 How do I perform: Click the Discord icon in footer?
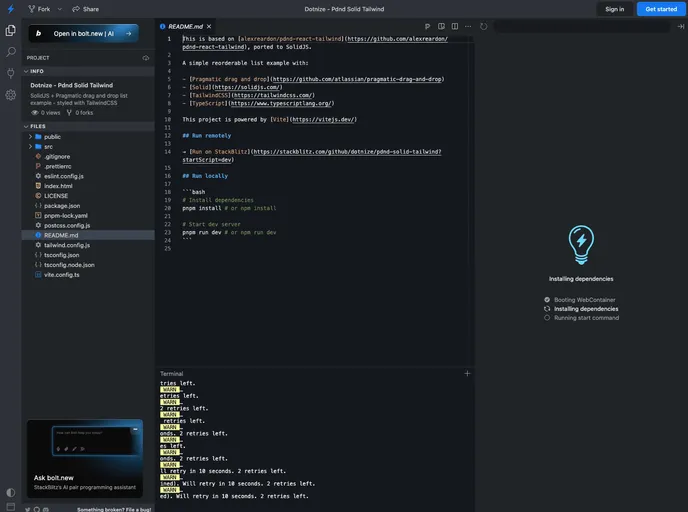point(46,509)
